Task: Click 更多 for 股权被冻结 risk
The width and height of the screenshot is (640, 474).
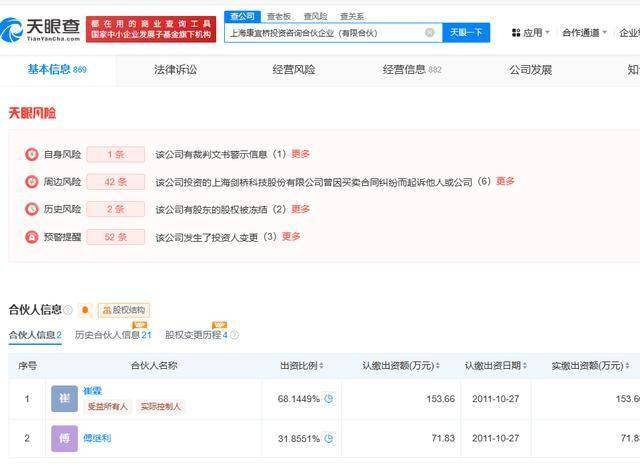Action: click(300, 209)
